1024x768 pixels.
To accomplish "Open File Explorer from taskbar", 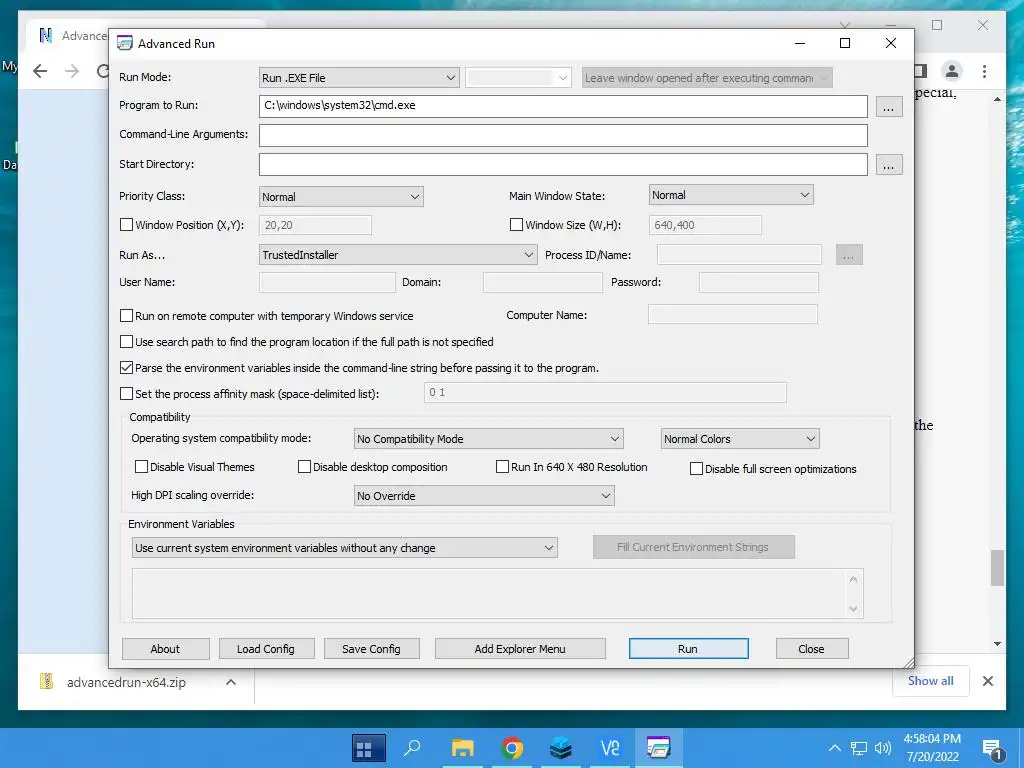I will point(462,748).
